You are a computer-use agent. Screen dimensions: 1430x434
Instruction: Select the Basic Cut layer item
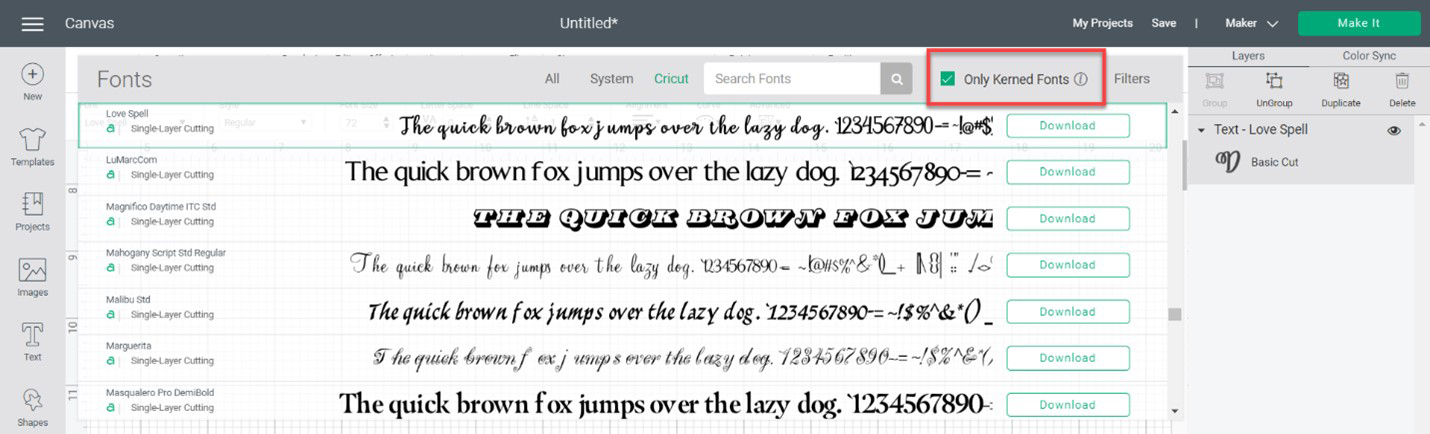(1301, 162)
